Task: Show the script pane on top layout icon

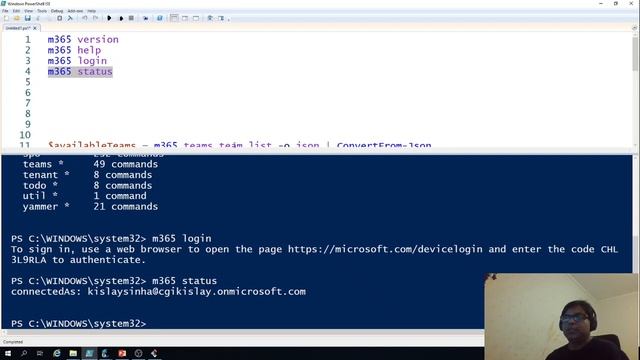Action: pyautogui.click(x=174, y=18)
